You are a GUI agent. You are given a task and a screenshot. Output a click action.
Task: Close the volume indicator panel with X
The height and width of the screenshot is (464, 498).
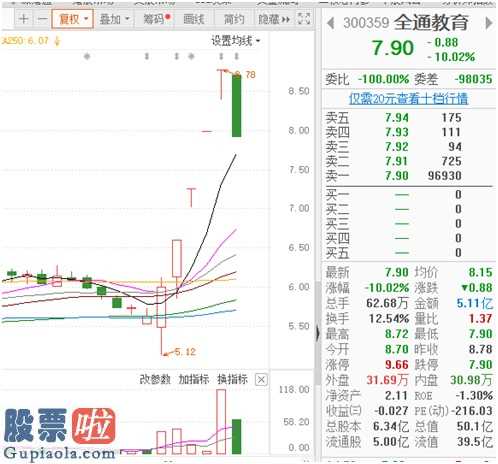[x=261, y=380]
